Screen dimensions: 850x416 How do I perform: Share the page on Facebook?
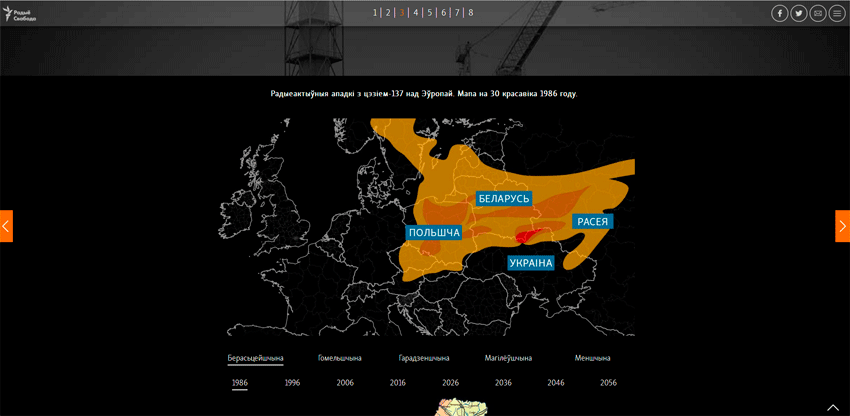[x=780, y=13]
